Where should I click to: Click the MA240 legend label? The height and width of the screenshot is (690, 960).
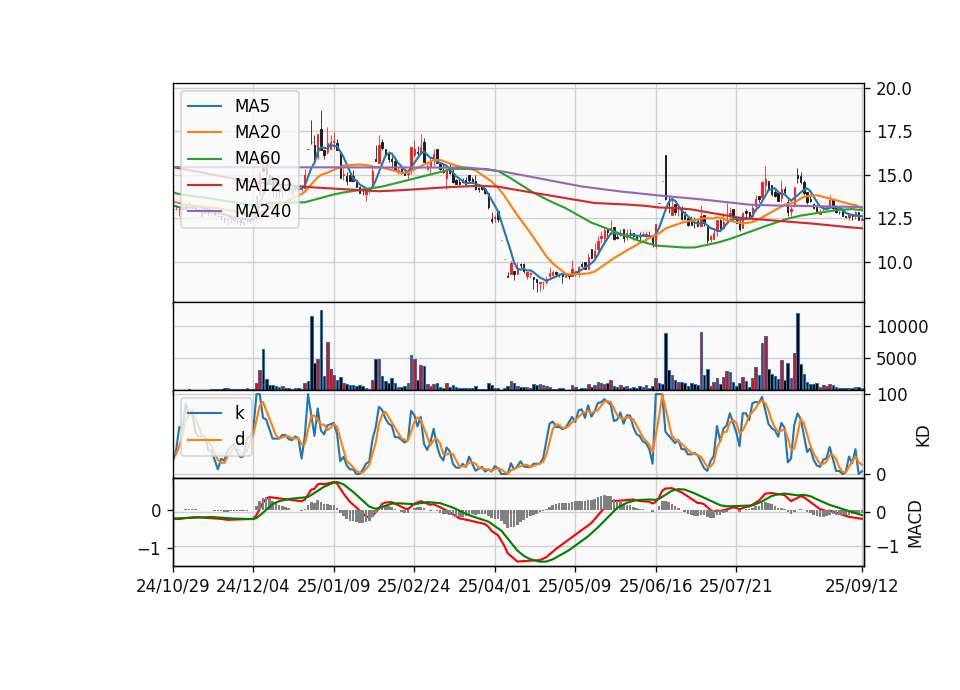click(263, 211)
